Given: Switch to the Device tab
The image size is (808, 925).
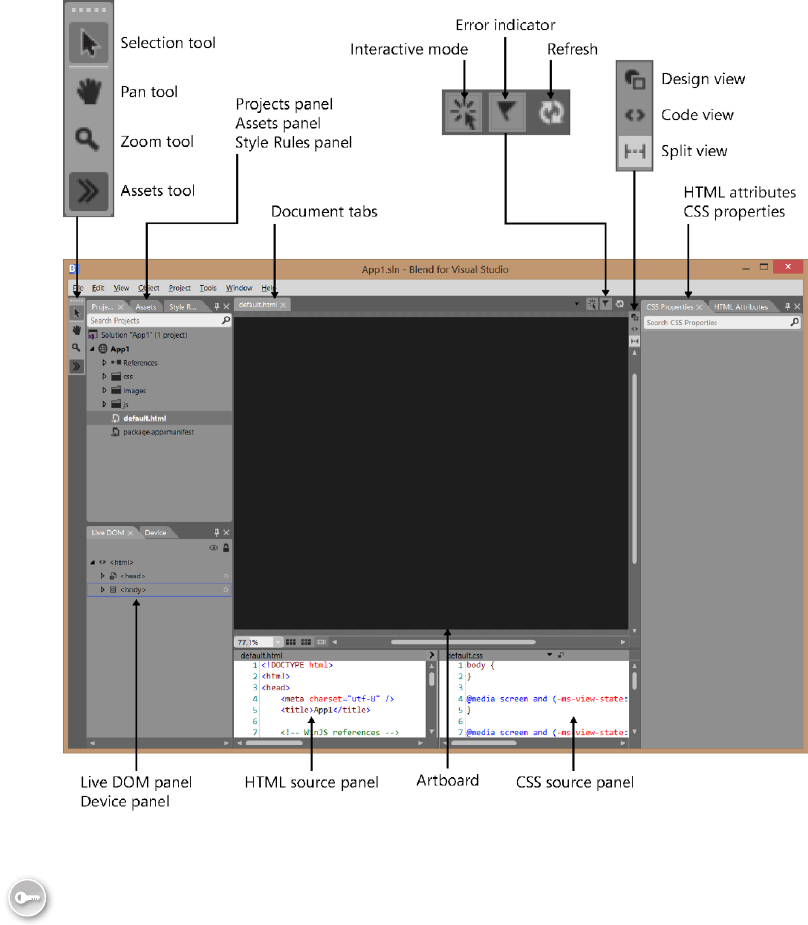Looking at the screenshot, I should click(x=156, y=533).
